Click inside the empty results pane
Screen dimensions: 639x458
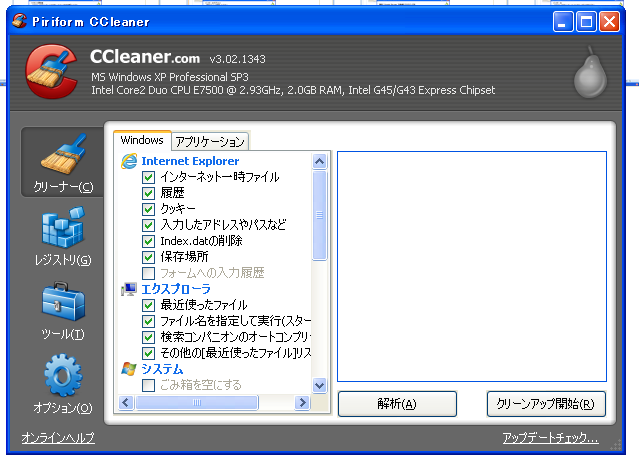[472, 266]
